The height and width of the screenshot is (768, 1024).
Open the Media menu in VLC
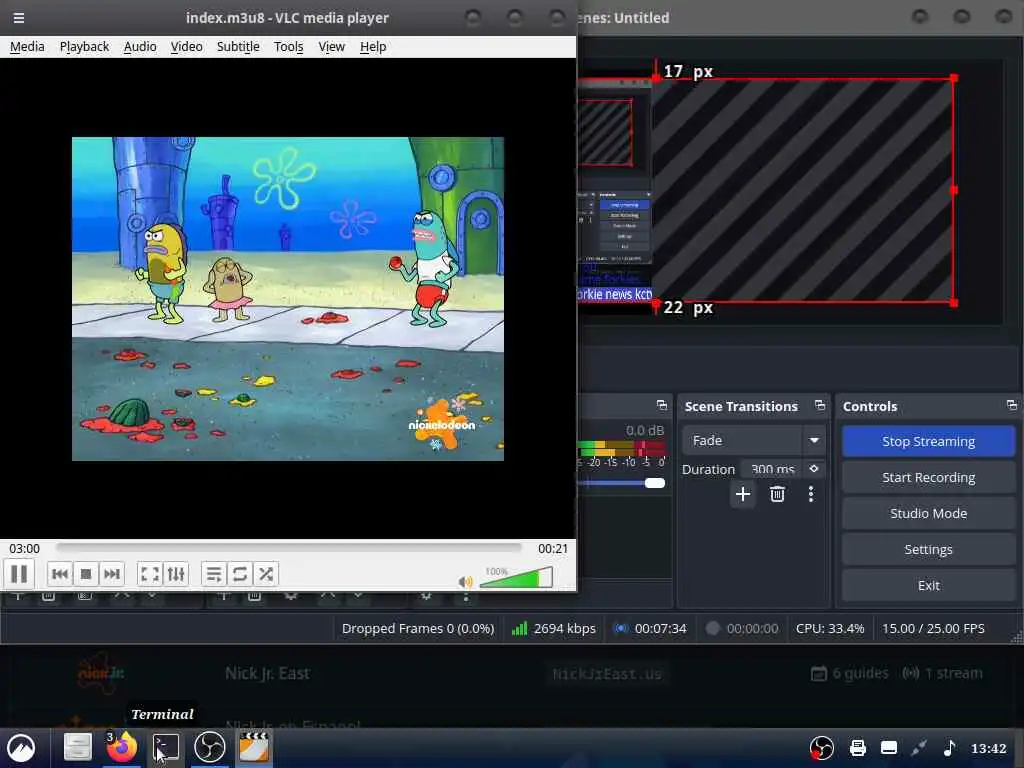(27, 46)
